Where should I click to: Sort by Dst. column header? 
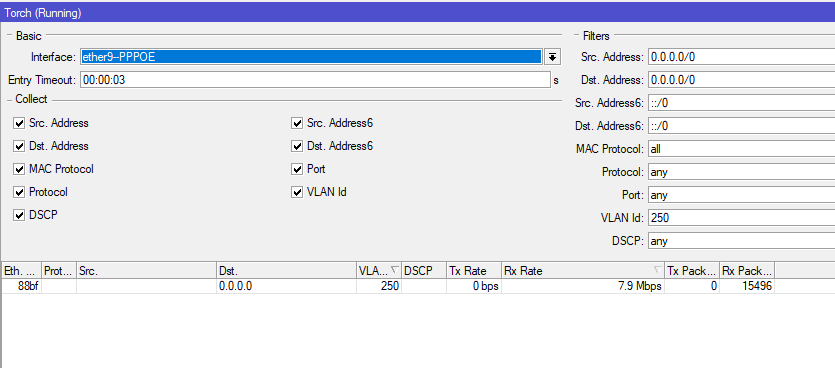point(286,271)
